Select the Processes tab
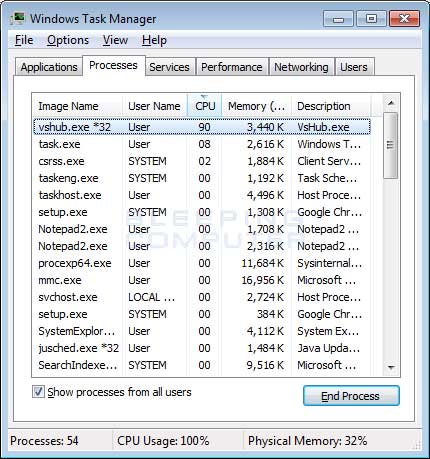The height and width of the screenshot is (459, 430). click(x=113, y=65)
